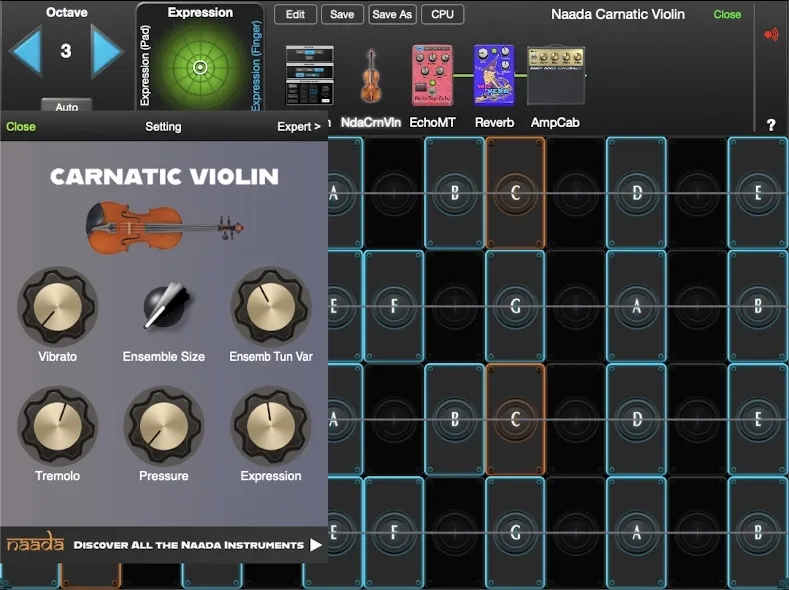Increase octave with the right arrow

click(107, 51)
